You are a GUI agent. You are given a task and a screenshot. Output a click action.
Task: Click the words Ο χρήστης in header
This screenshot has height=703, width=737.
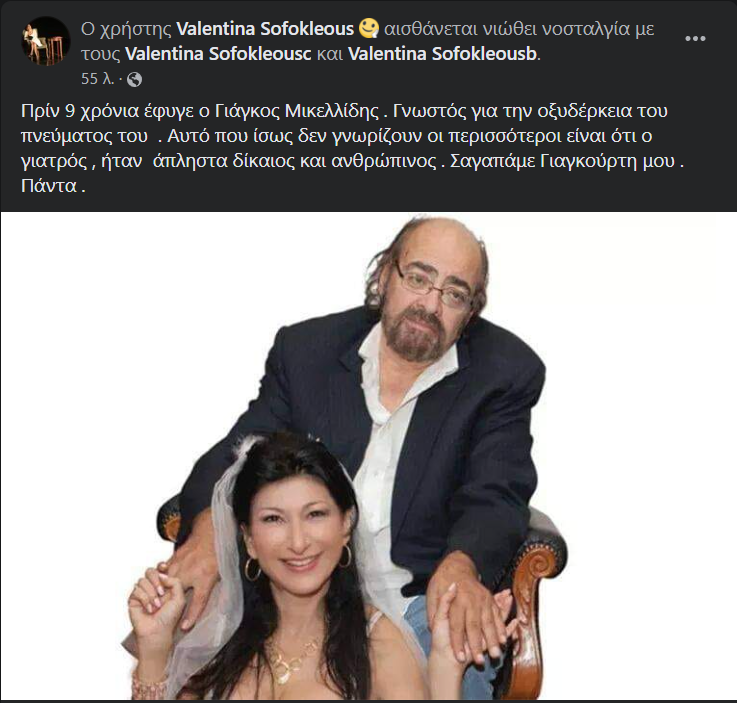click(126, 29)
